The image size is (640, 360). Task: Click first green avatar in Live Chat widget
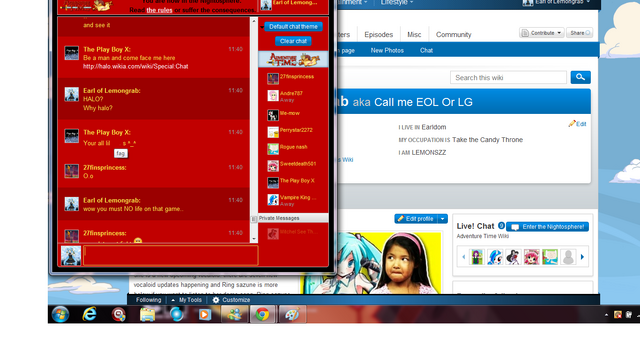click(477, 257)
